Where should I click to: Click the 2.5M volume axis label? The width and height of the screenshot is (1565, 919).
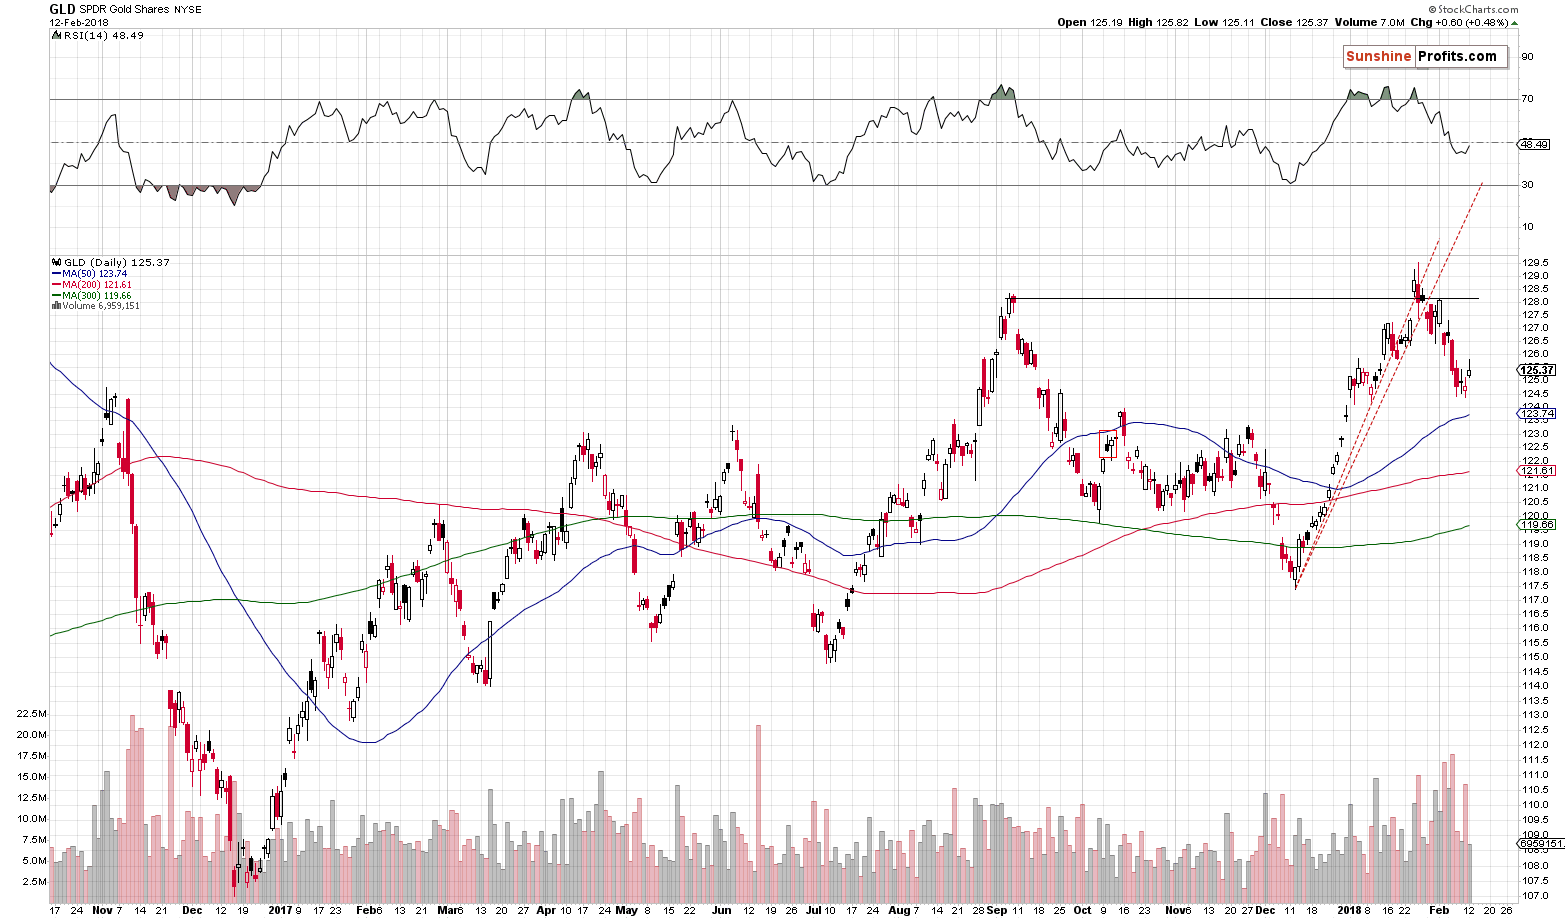(35, 882)
